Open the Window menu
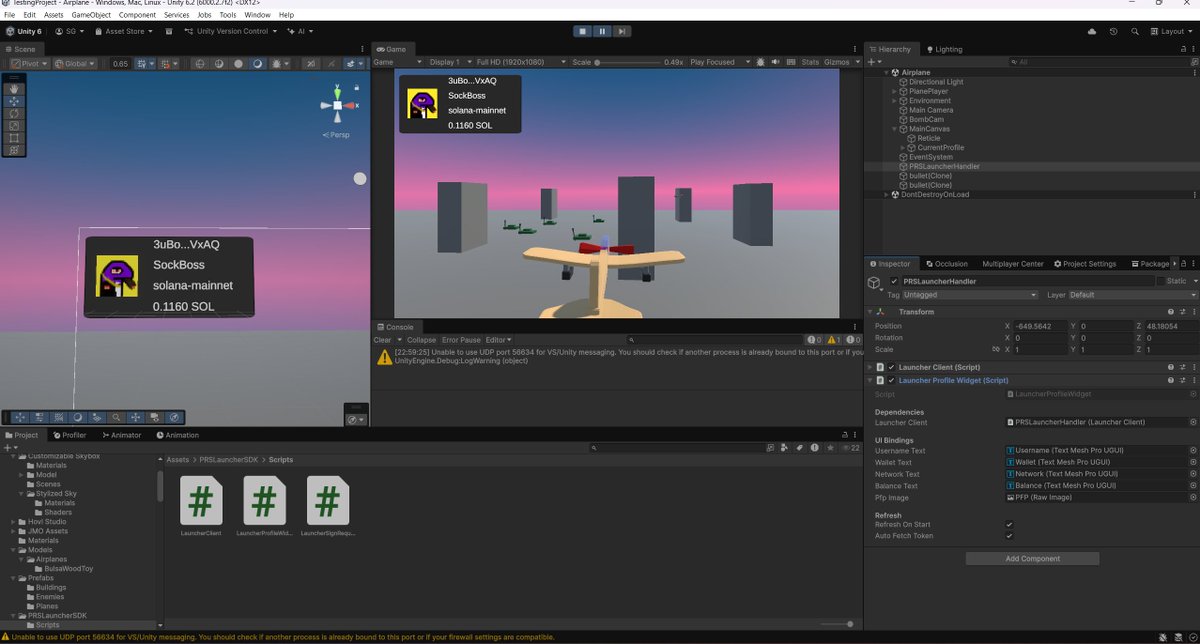 coord(257,15)
